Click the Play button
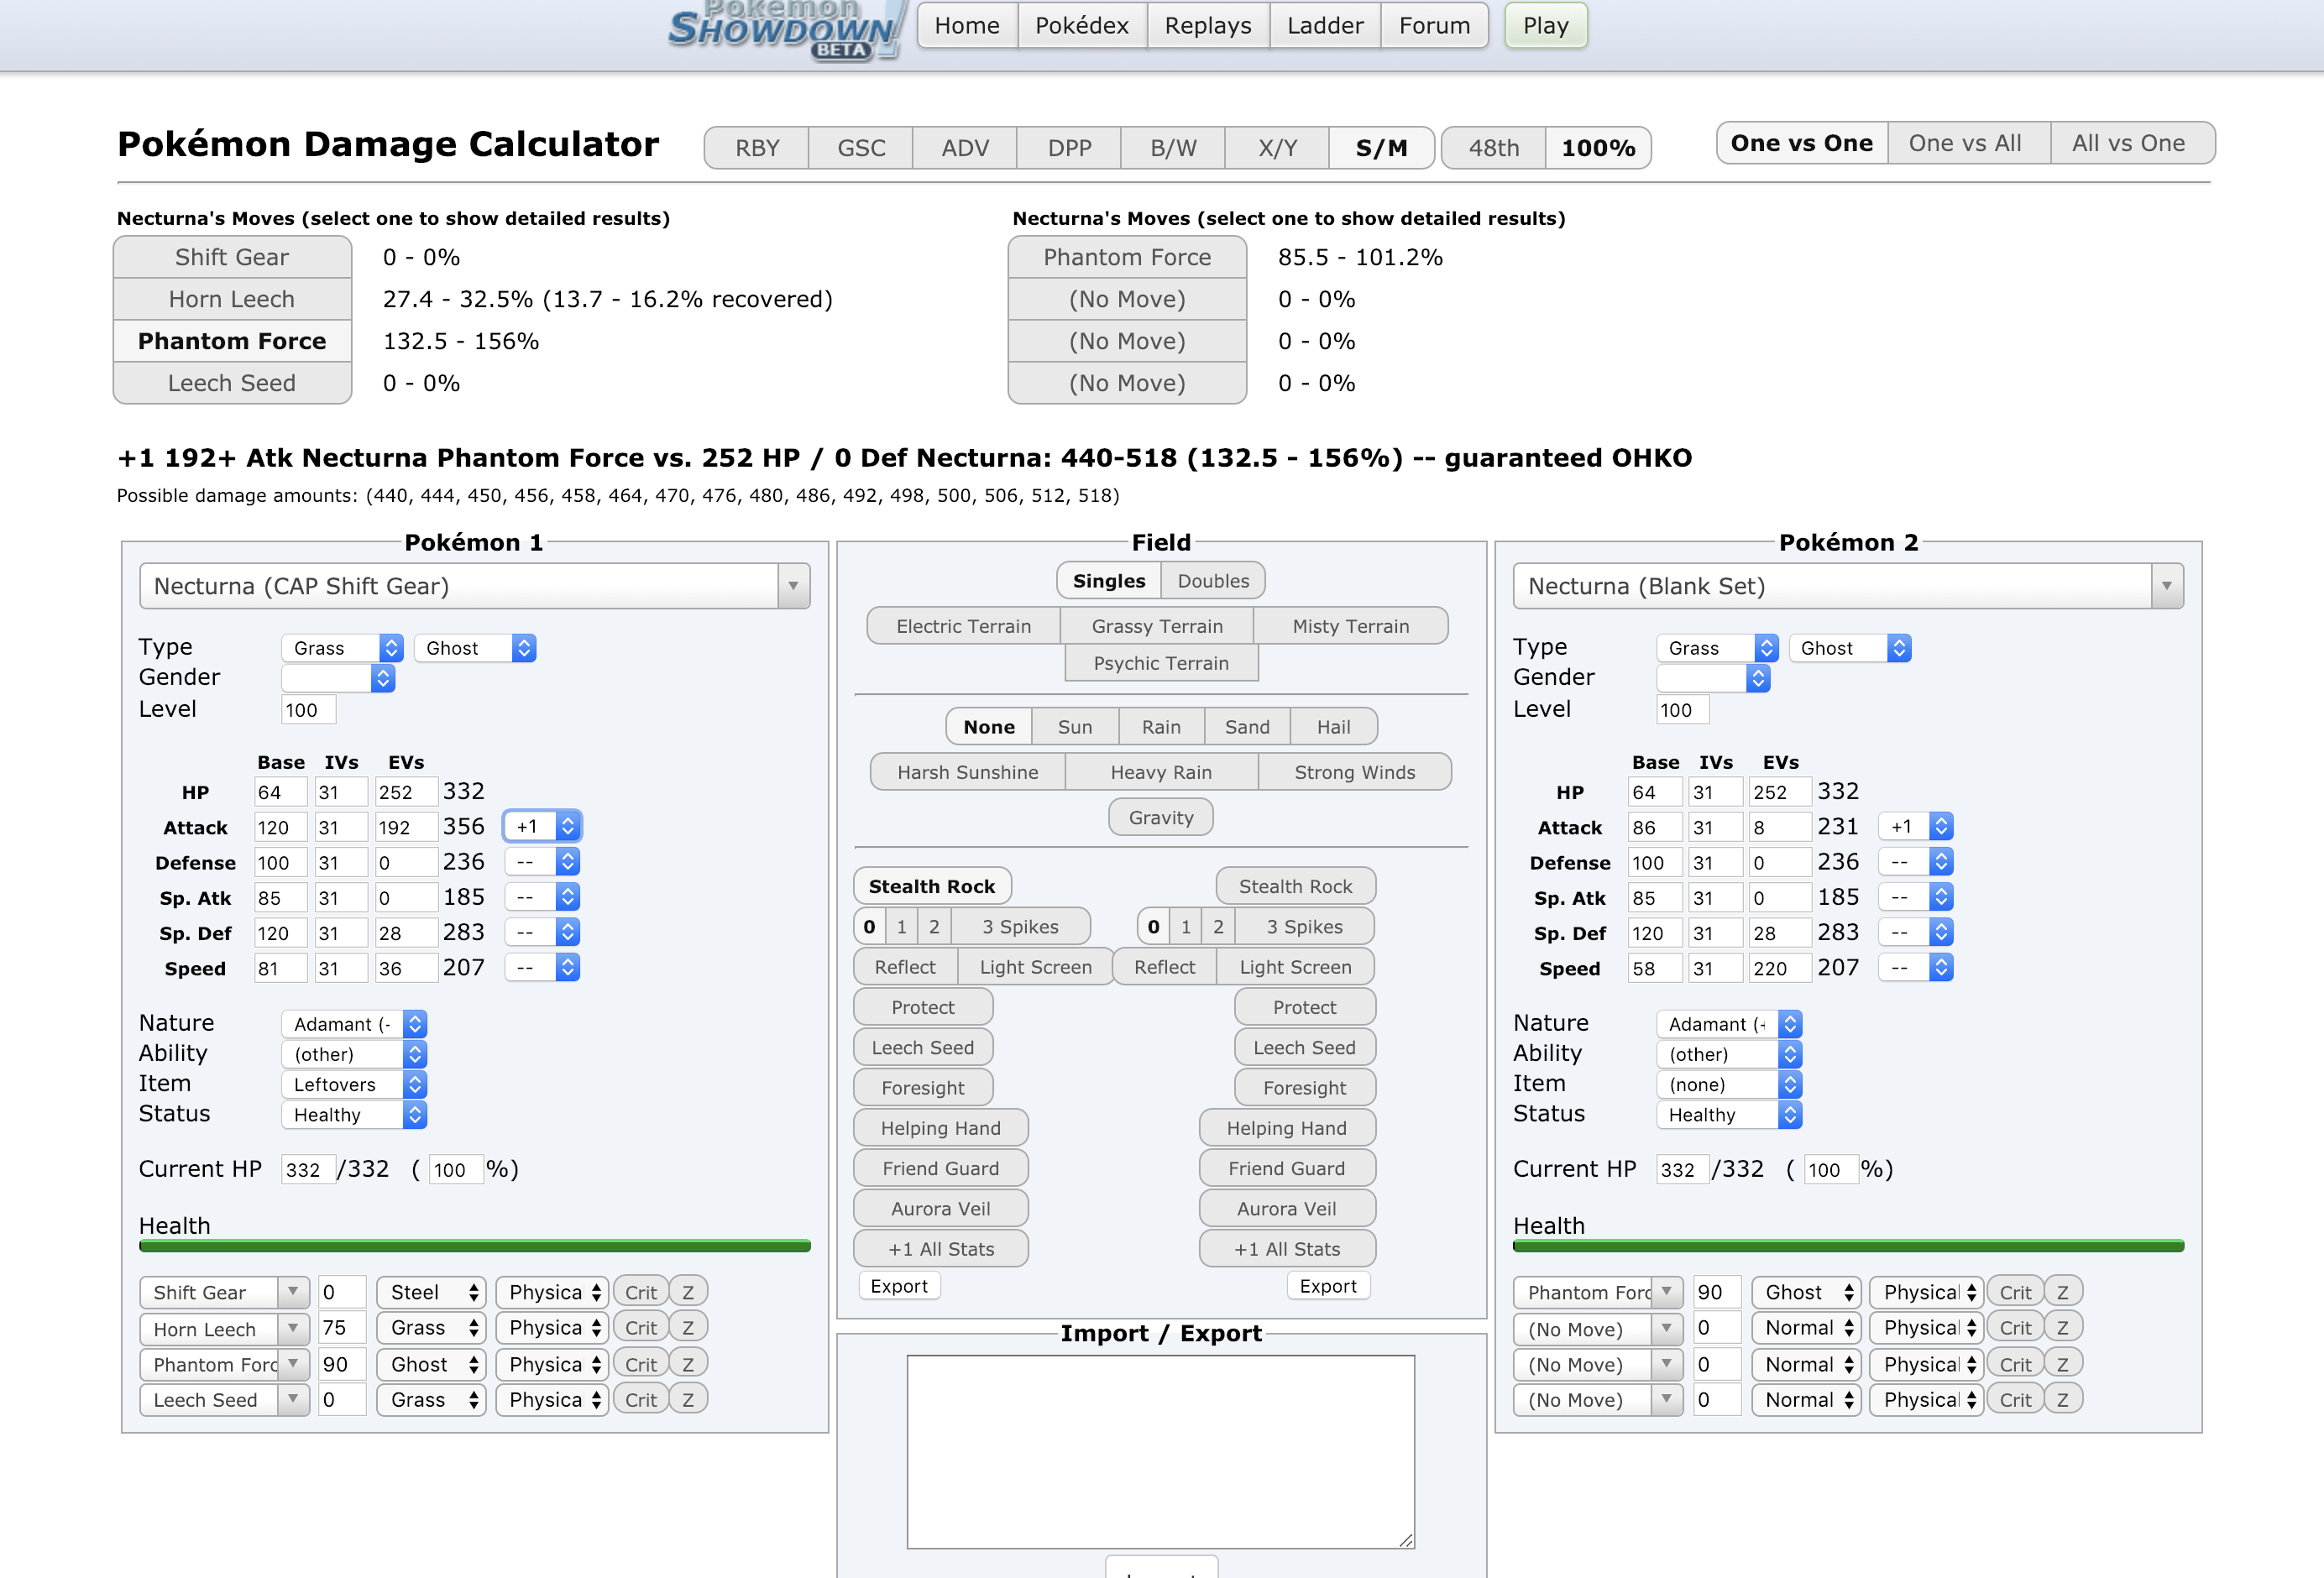2324x1578 pixels. coord(1545,25)
